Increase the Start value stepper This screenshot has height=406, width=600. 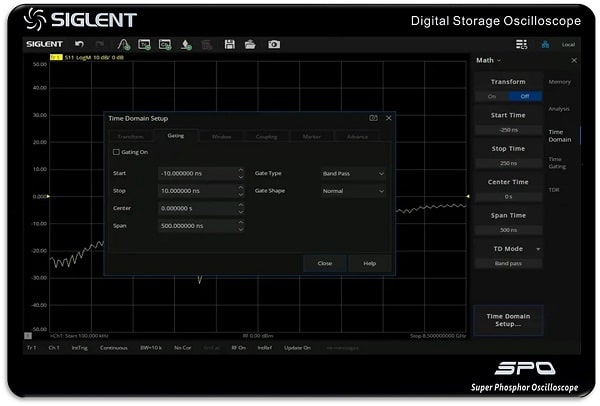(241, 170)
